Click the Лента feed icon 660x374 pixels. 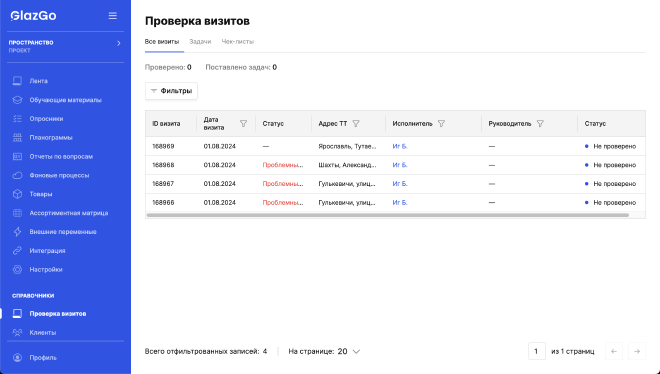click(17, 81)
